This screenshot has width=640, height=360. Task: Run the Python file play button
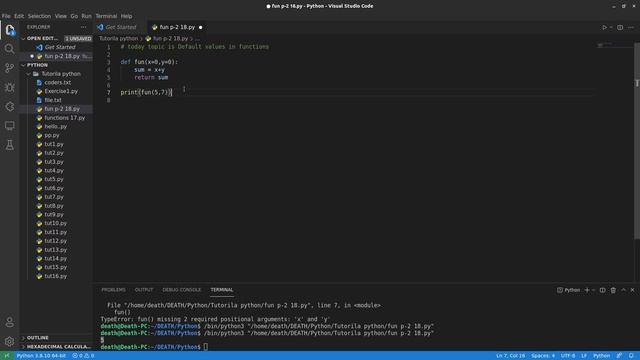604,27
